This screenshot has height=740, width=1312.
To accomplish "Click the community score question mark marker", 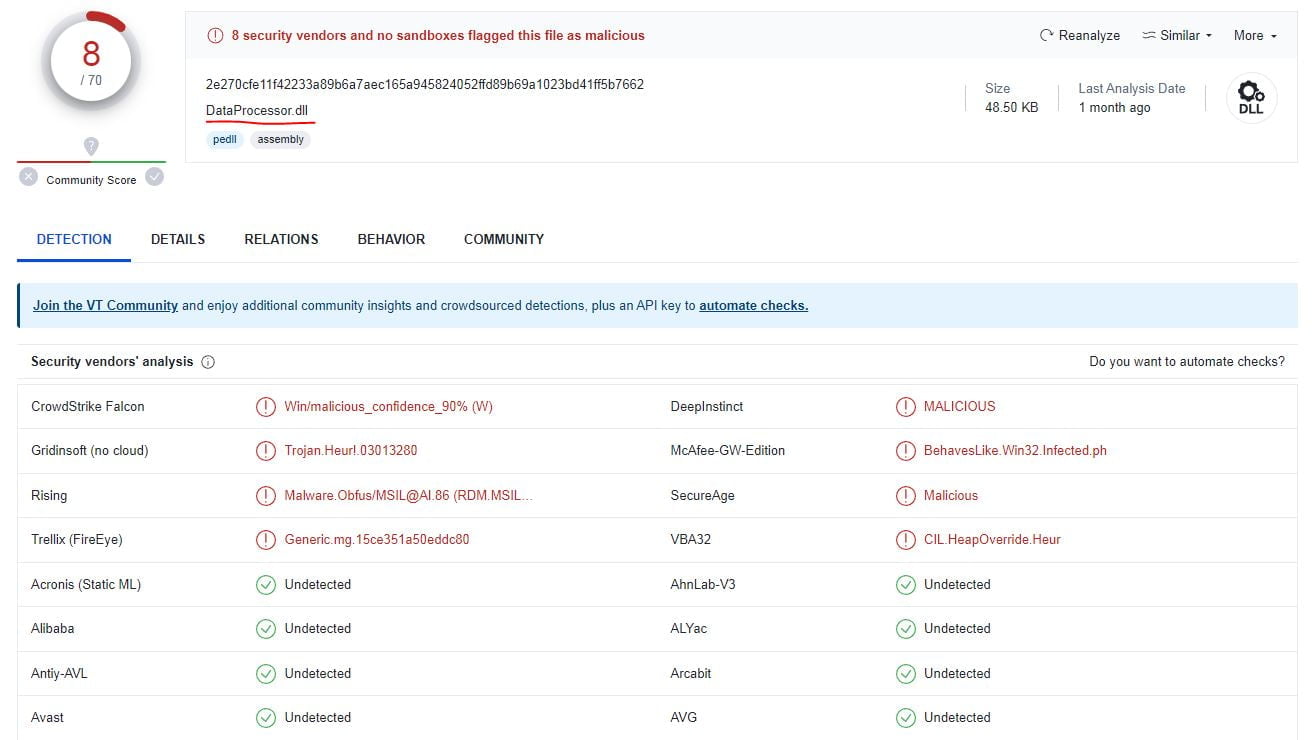I will point(91,146).
